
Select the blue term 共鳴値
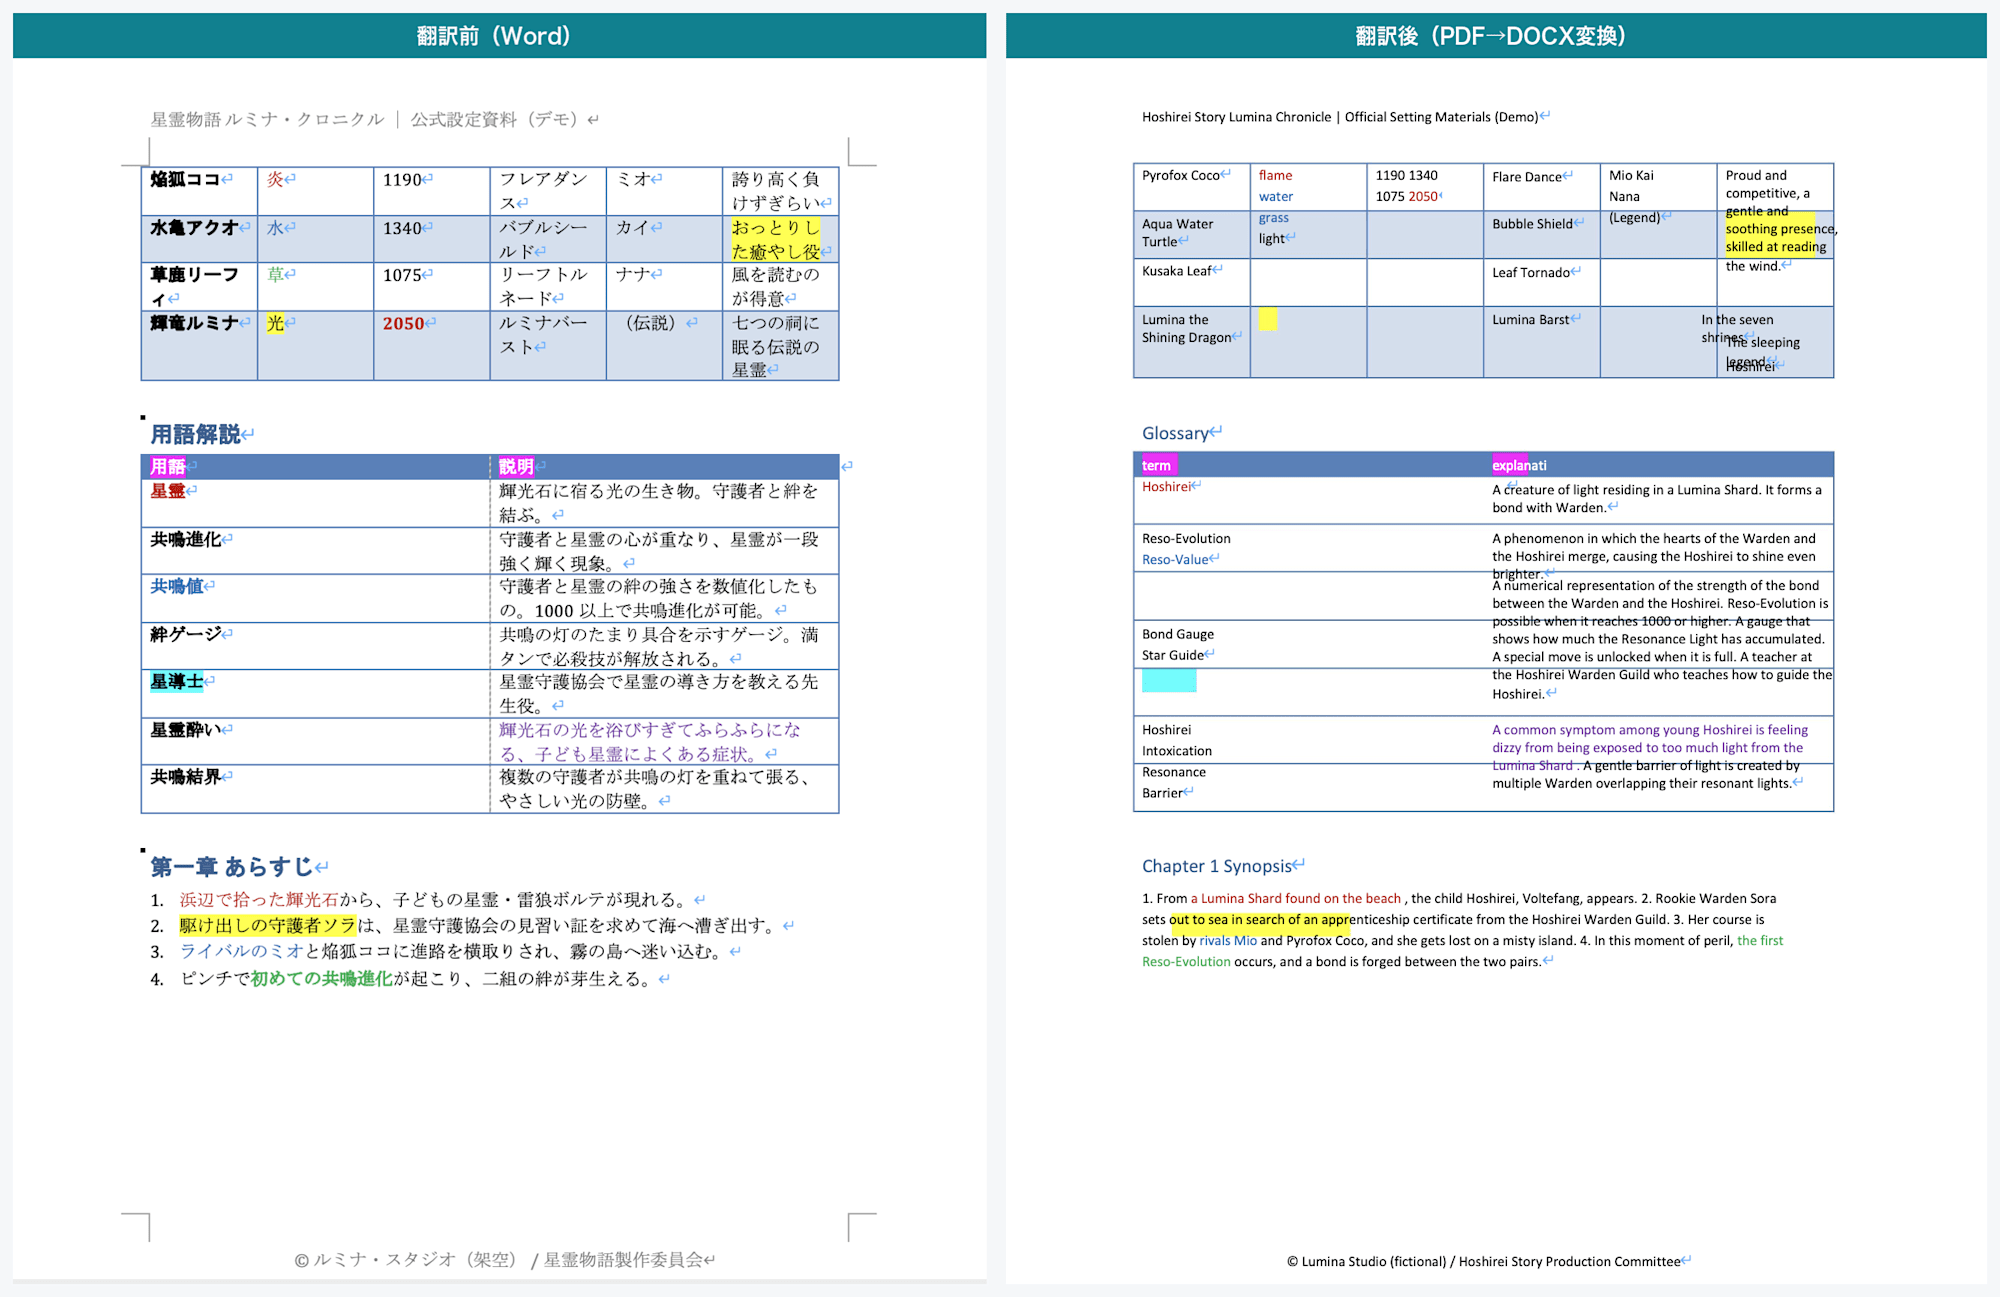coord(176,586)
